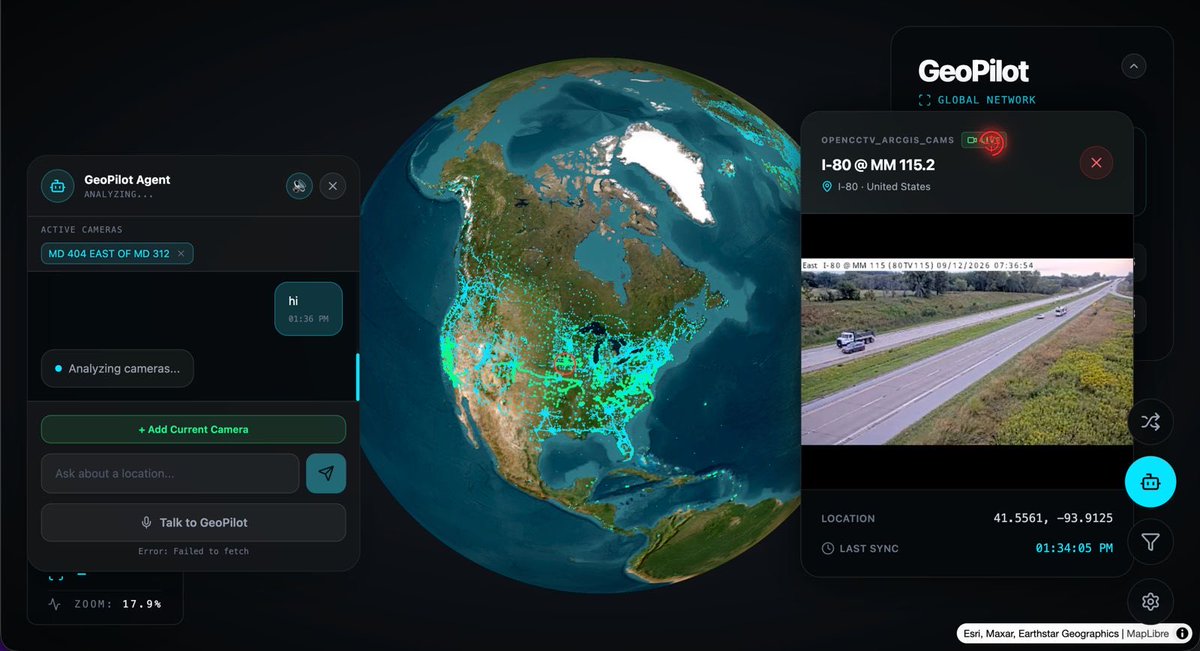Click the I-80 · United States location pin
The height and width of the screenshot is (651, 1200).
point(827,187)
